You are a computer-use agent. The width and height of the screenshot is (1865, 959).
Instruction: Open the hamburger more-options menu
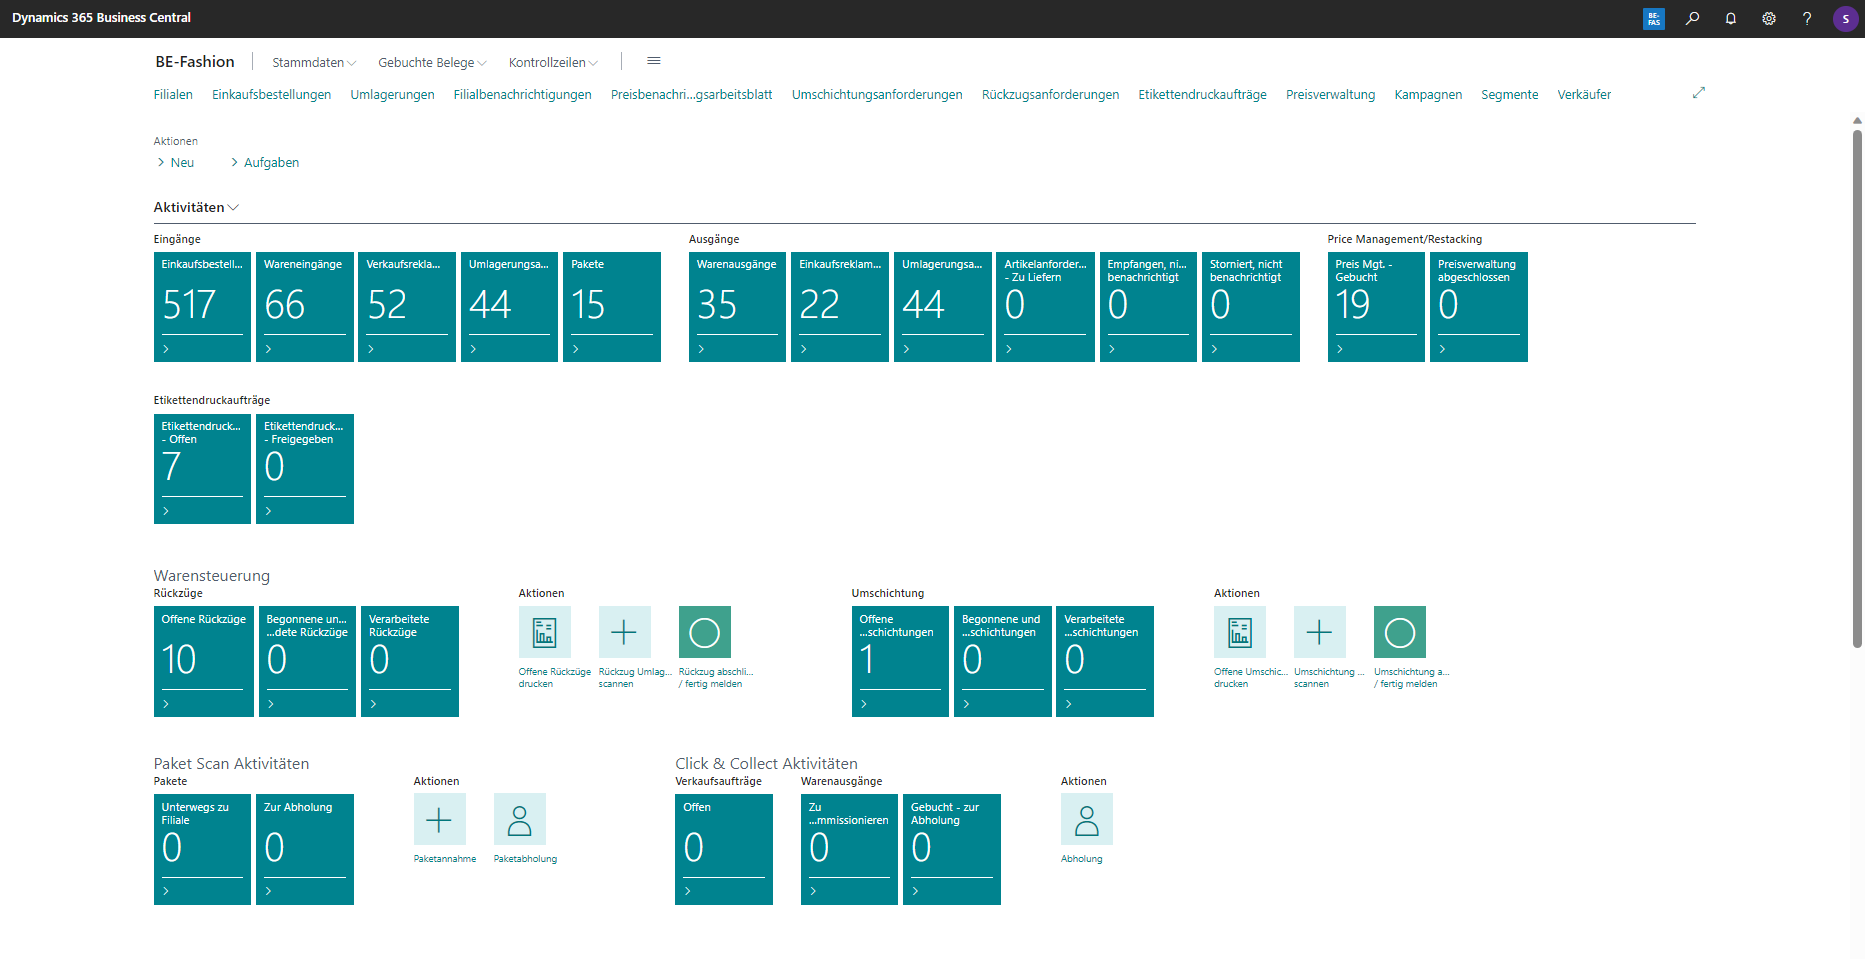(x=654, y=61)
